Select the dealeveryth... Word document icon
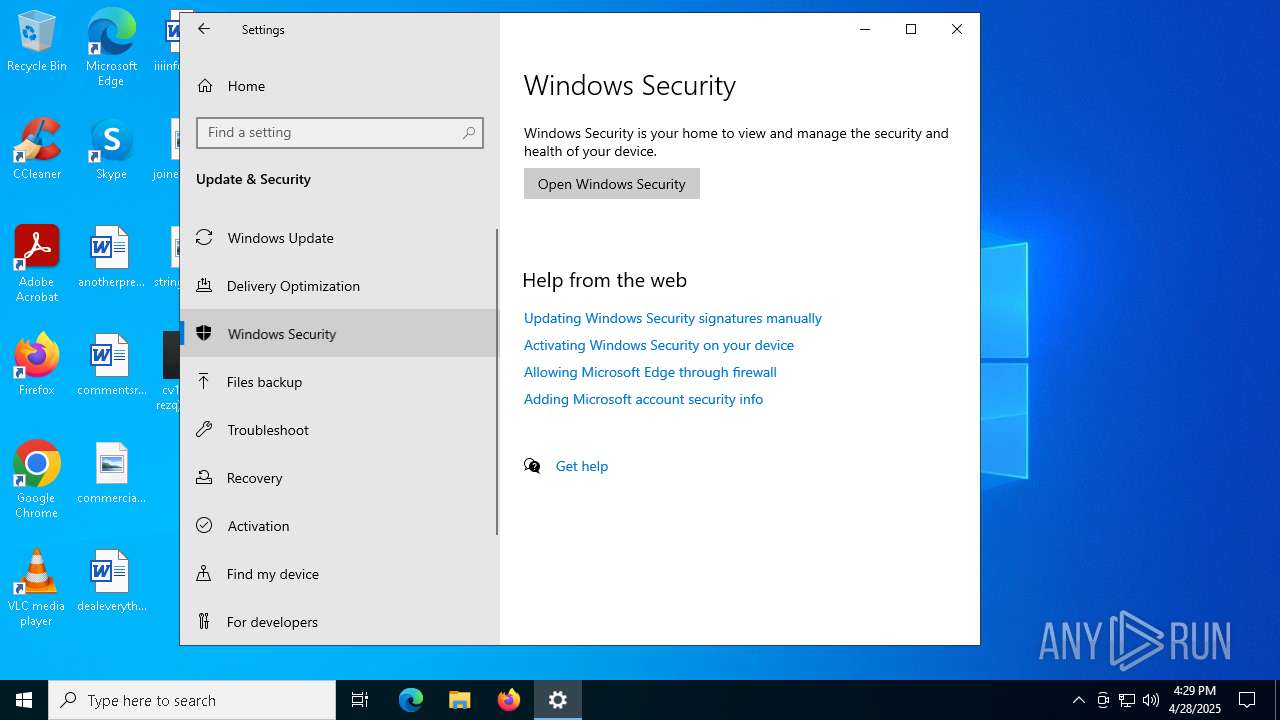The width and height of the screenshot is (1280, 720). [x=111, y=581]
